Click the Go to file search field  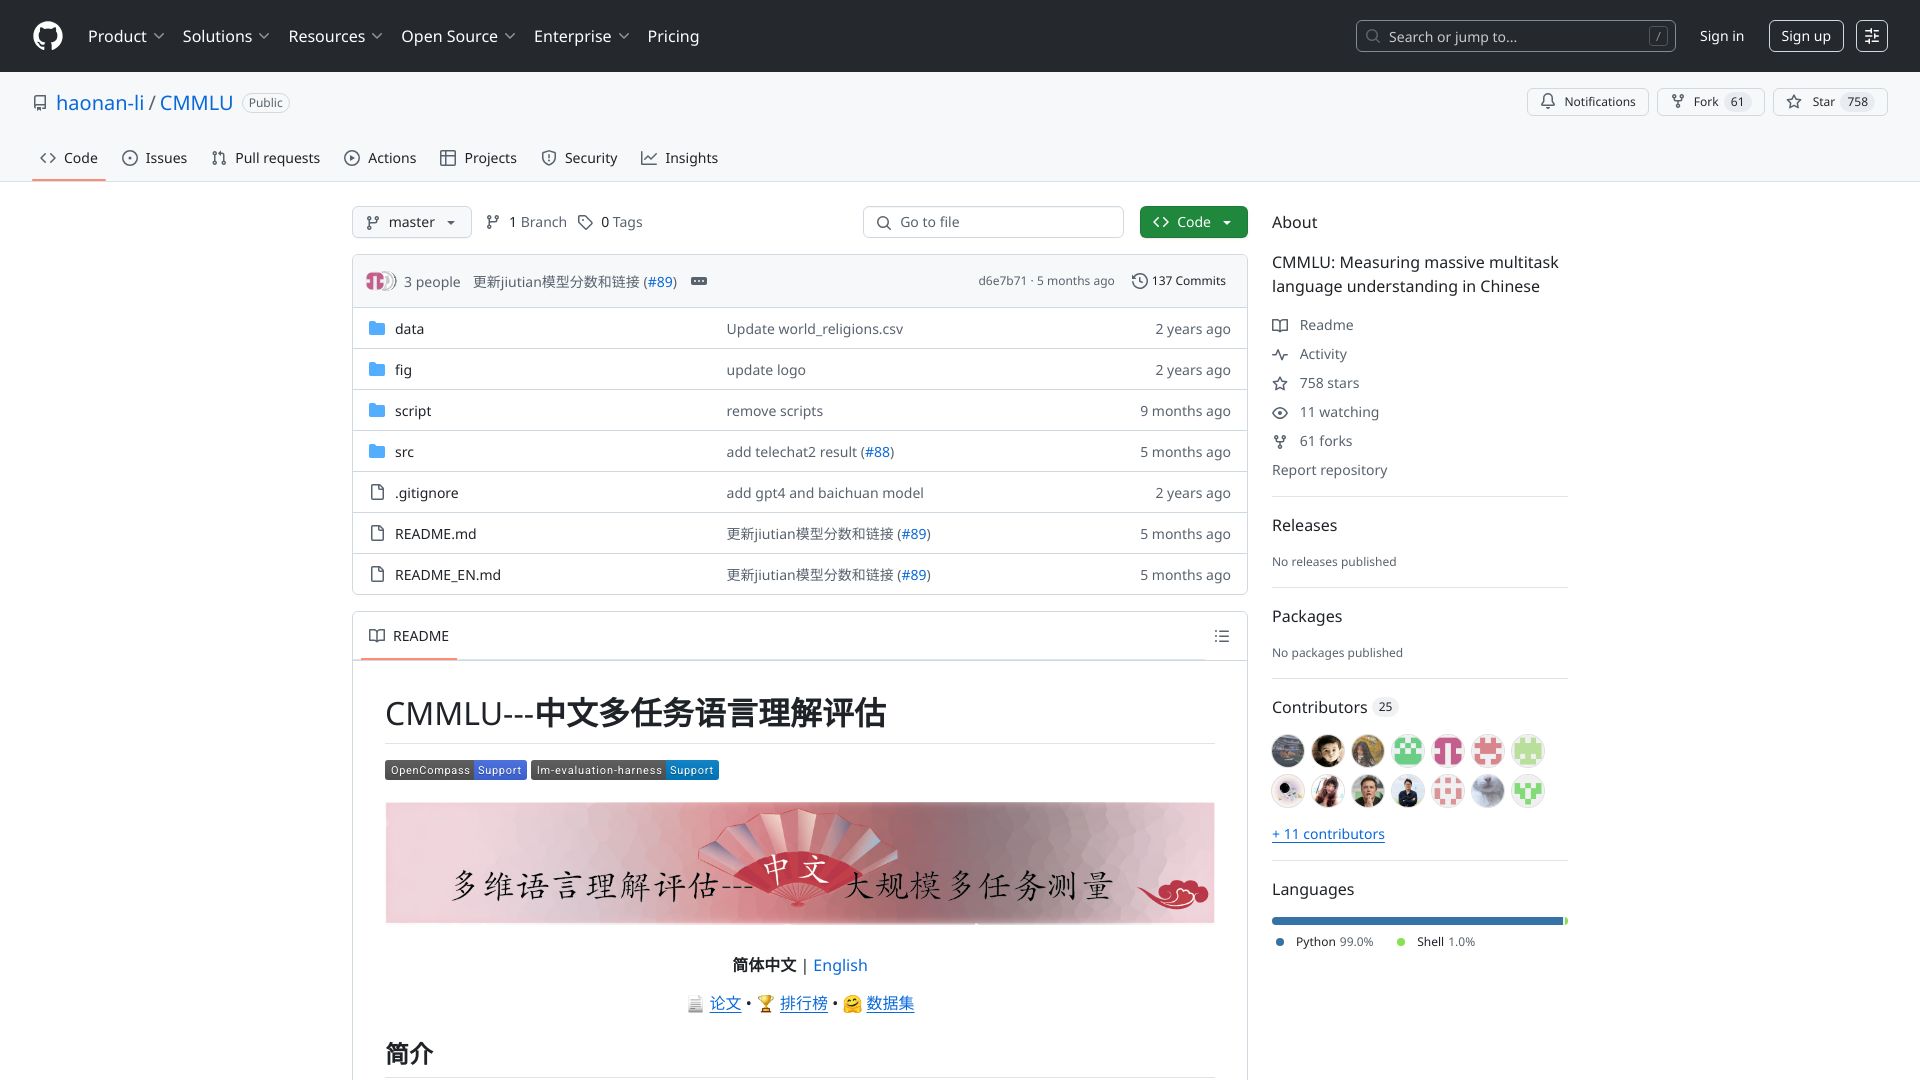tap(993, 222)
